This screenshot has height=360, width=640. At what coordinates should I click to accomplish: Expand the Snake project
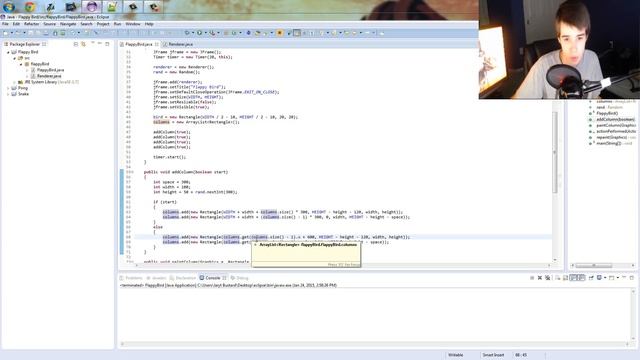coord(8,94)
